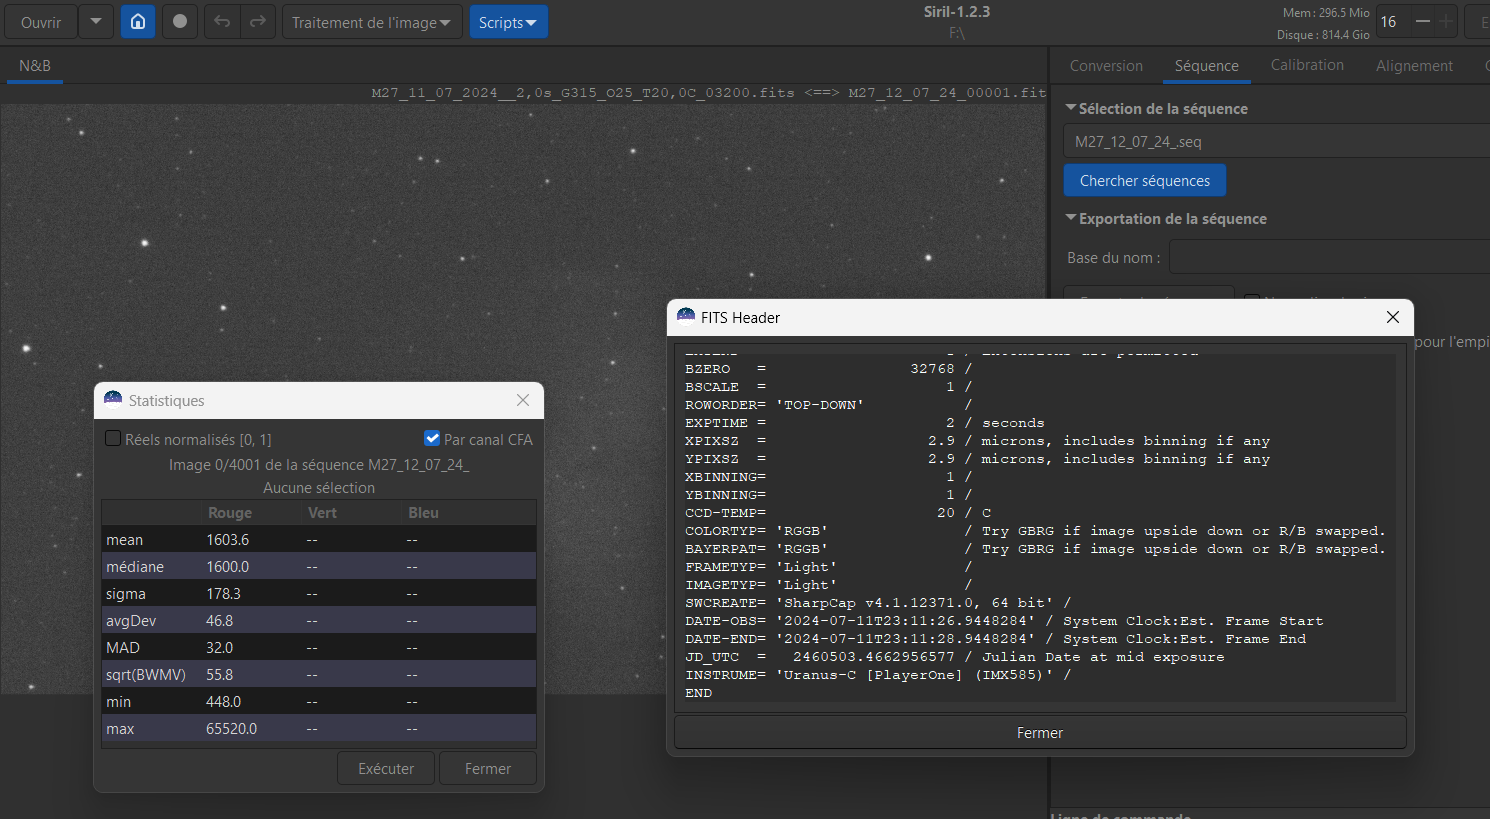Select the N&B image tab

coord(35,66)
